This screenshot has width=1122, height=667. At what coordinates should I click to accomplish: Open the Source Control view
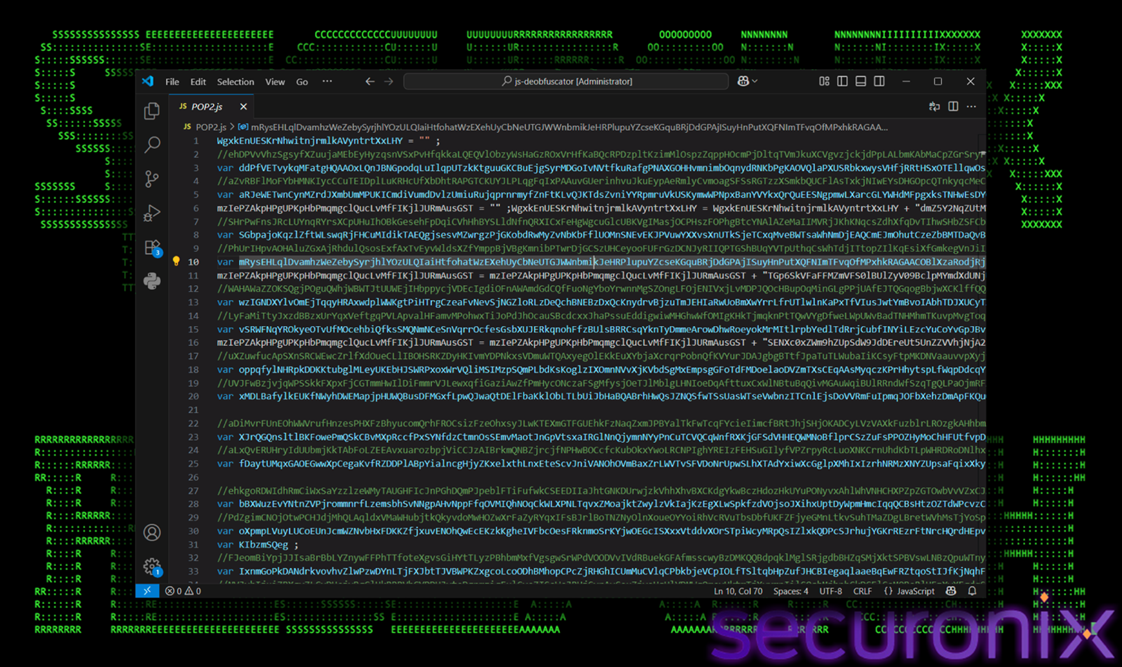(x=152, y=179)
